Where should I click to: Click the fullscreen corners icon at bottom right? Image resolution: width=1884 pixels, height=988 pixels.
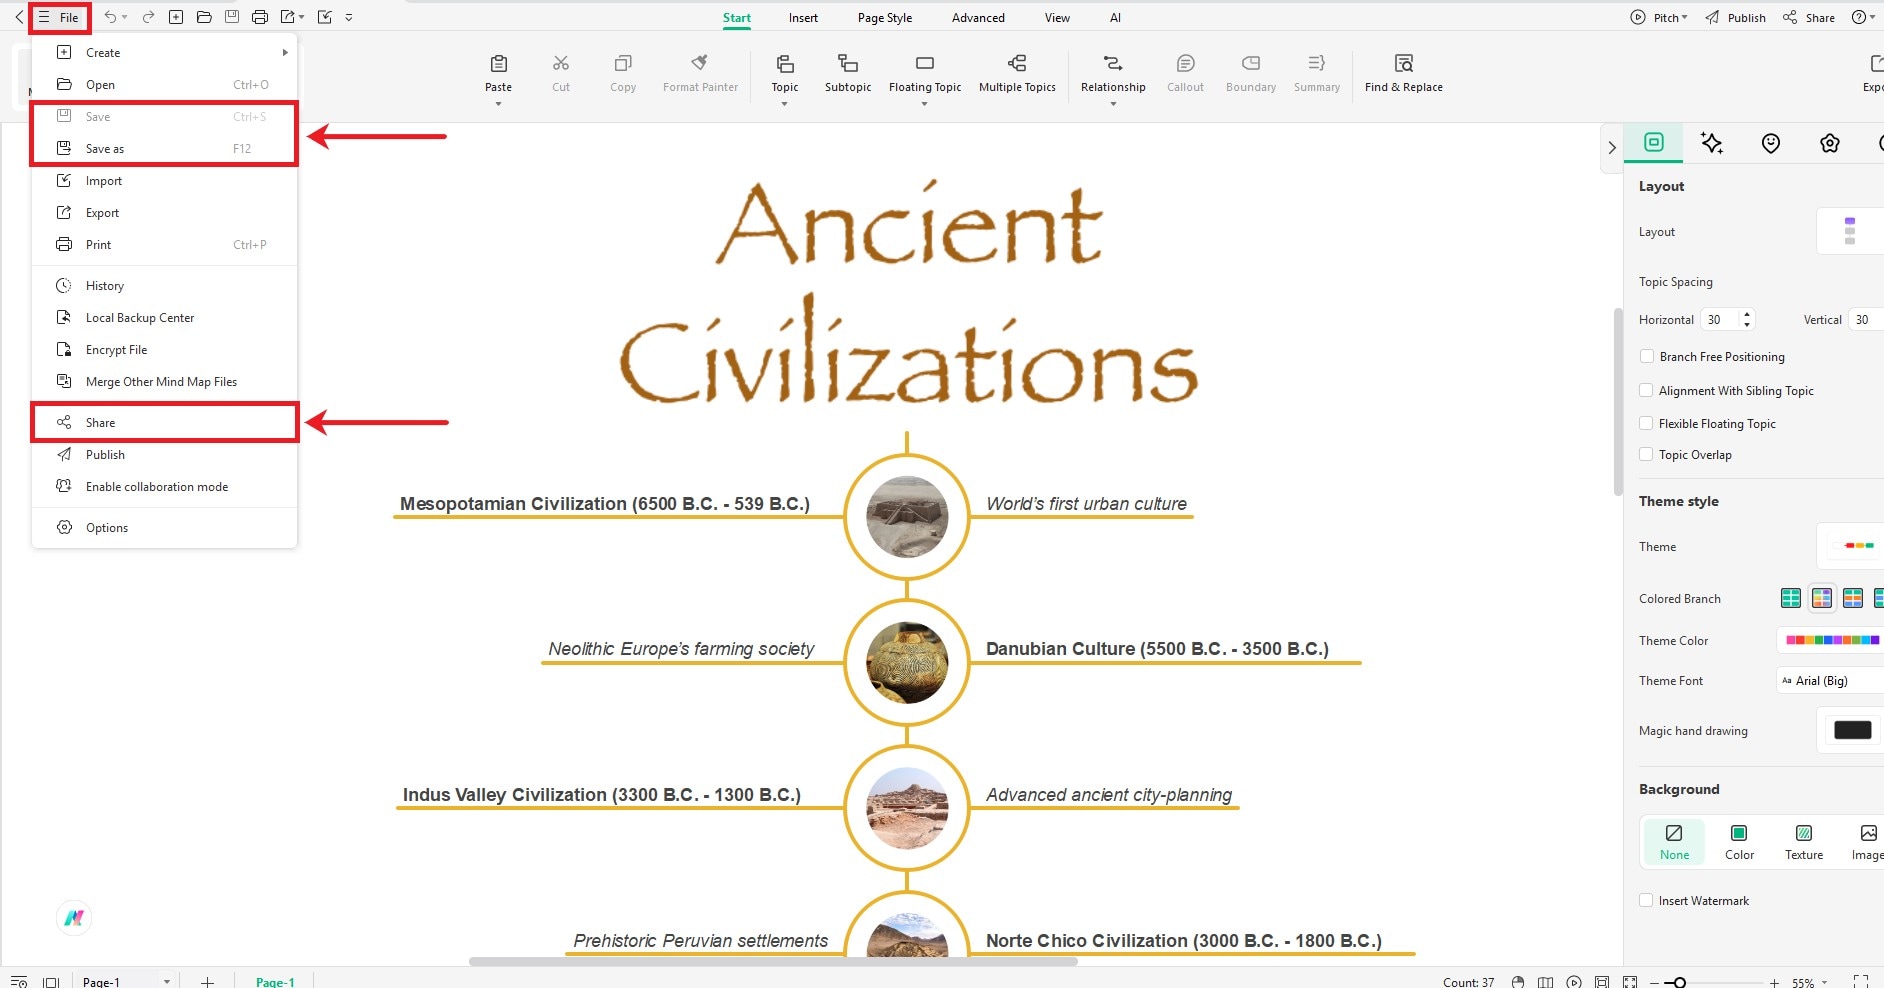coord(1860,982)
